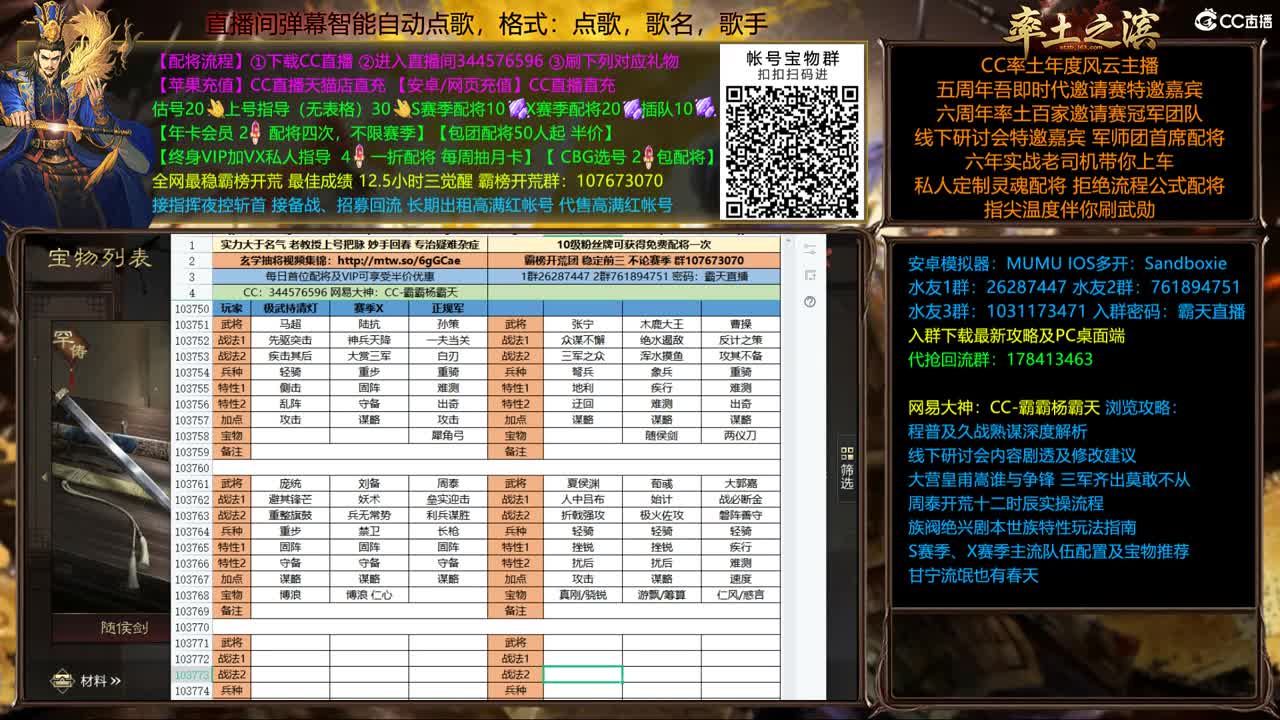Viewport: 1280px width, 720px height.
Task: Select the cell 张宁
Action: [x=582, y=325]
